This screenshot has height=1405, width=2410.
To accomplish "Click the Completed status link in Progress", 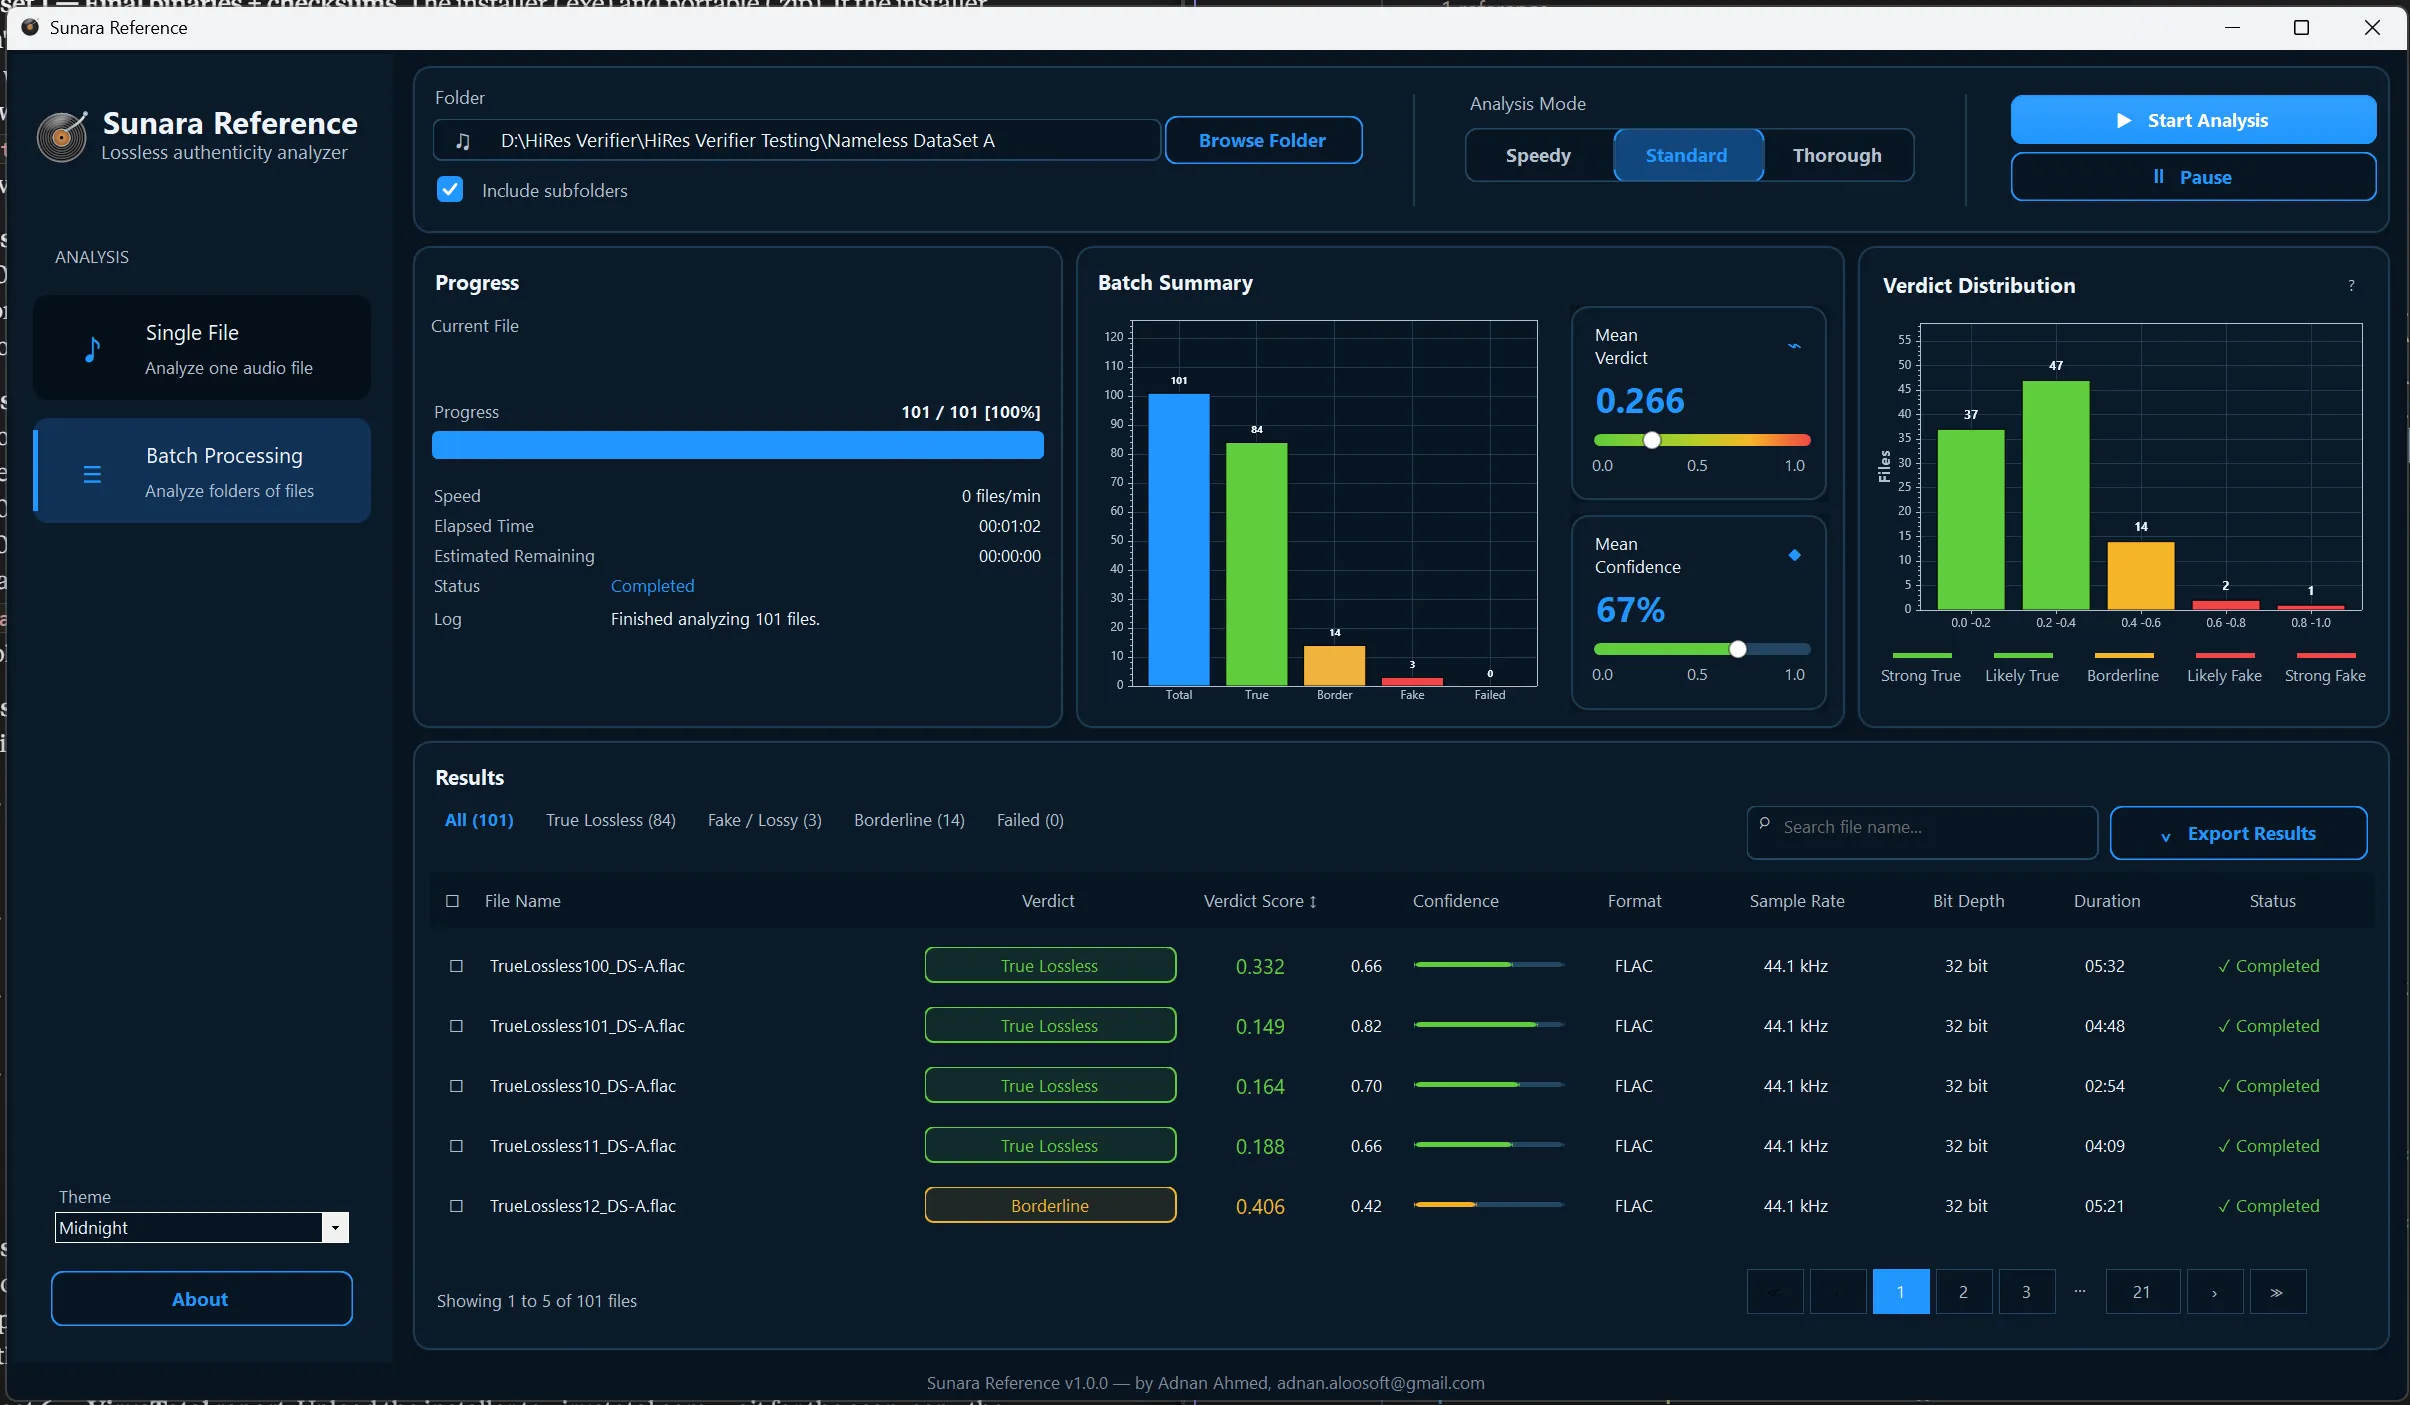I will pos(652,586).
